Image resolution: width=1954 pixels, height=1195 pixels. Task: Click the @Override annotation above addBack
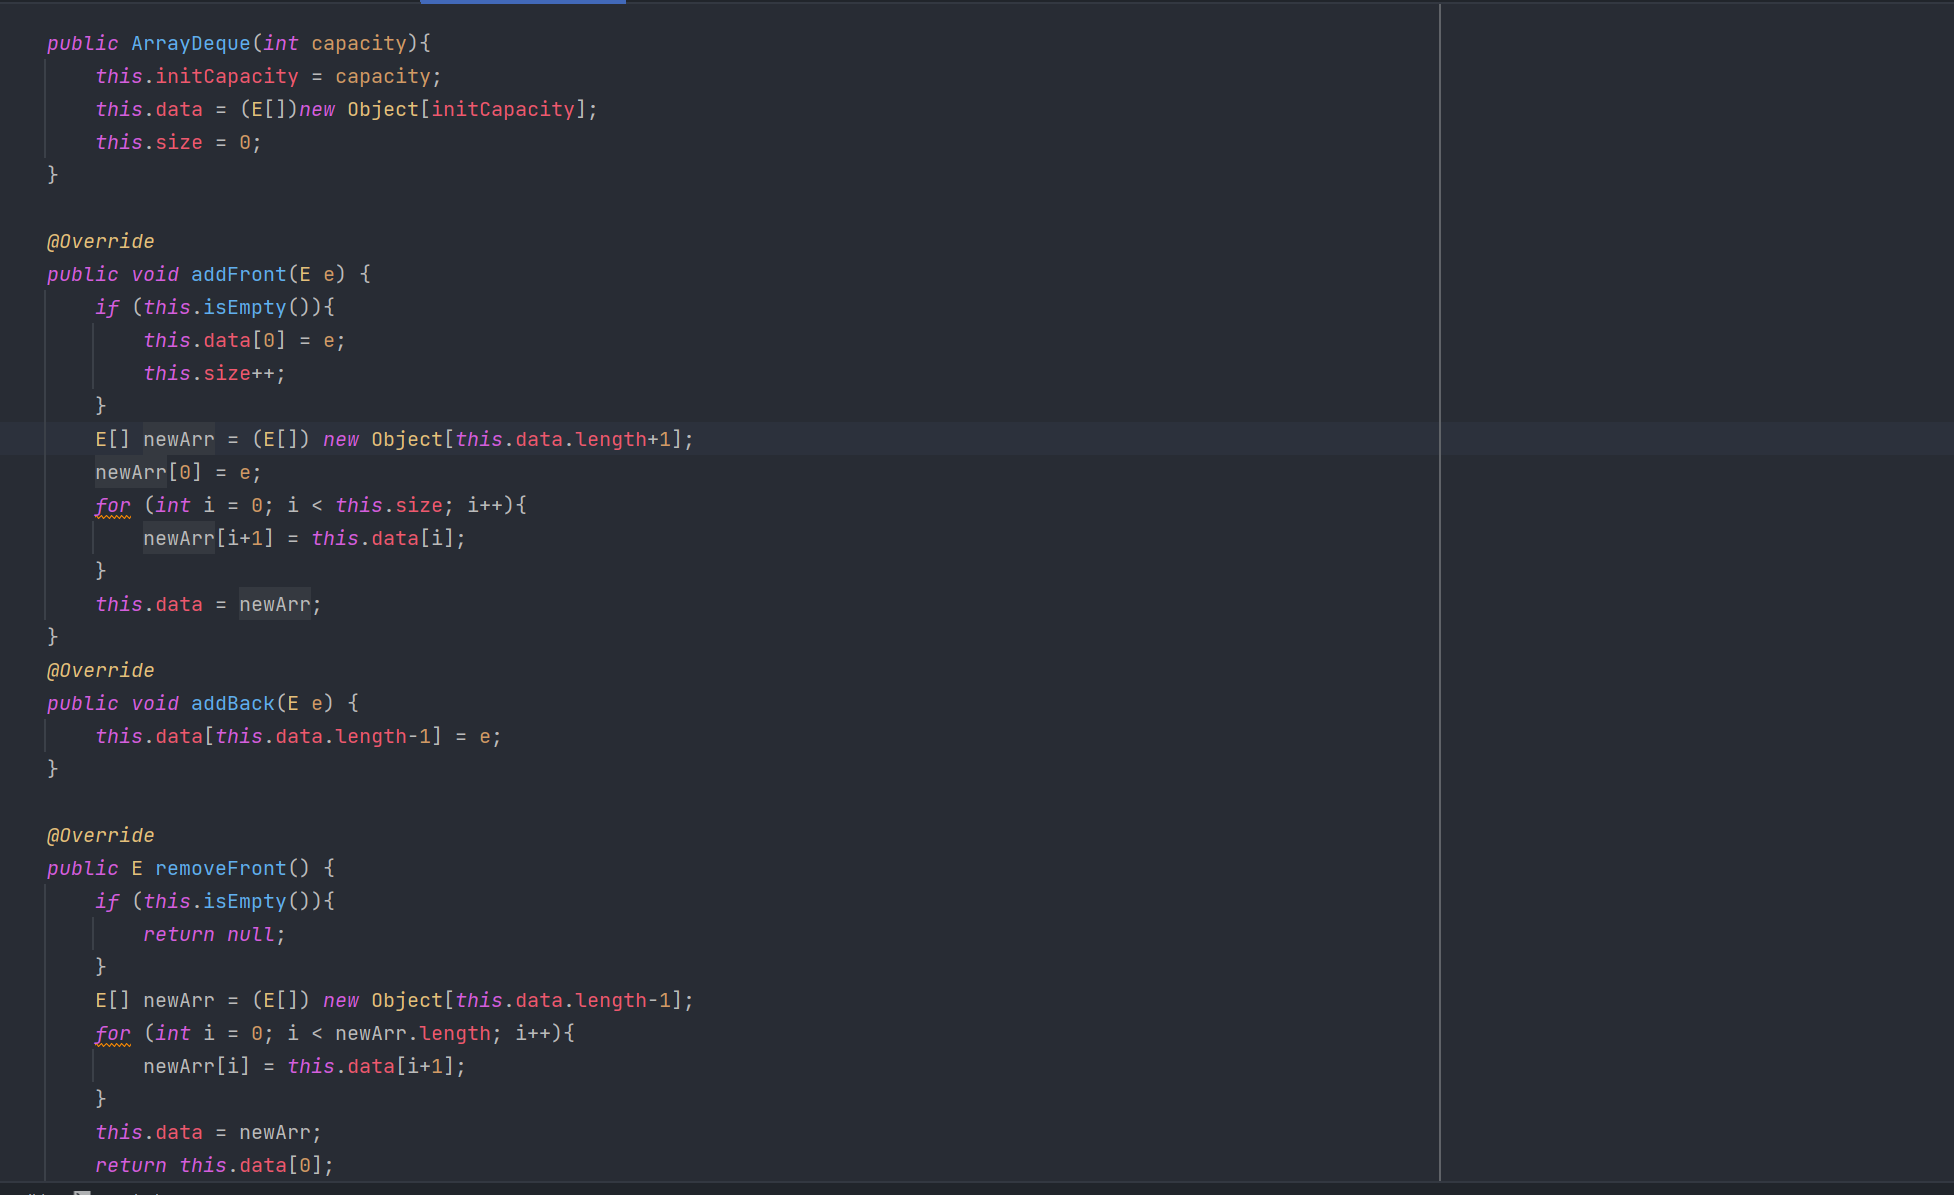tap(100, 670)
